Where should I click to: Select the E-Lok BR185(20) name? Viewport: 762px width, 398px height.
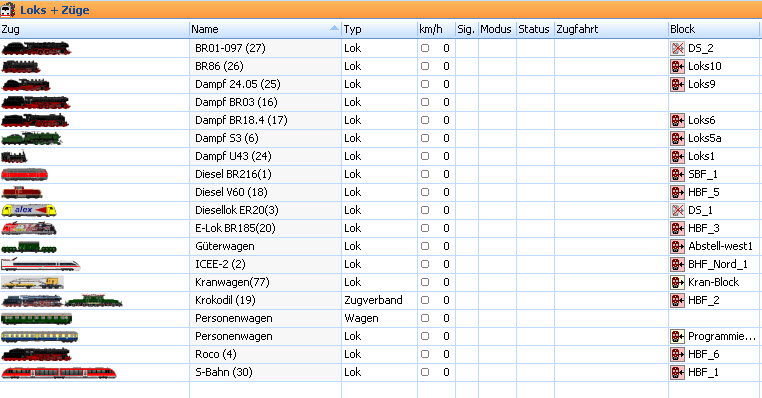[235, 228]
